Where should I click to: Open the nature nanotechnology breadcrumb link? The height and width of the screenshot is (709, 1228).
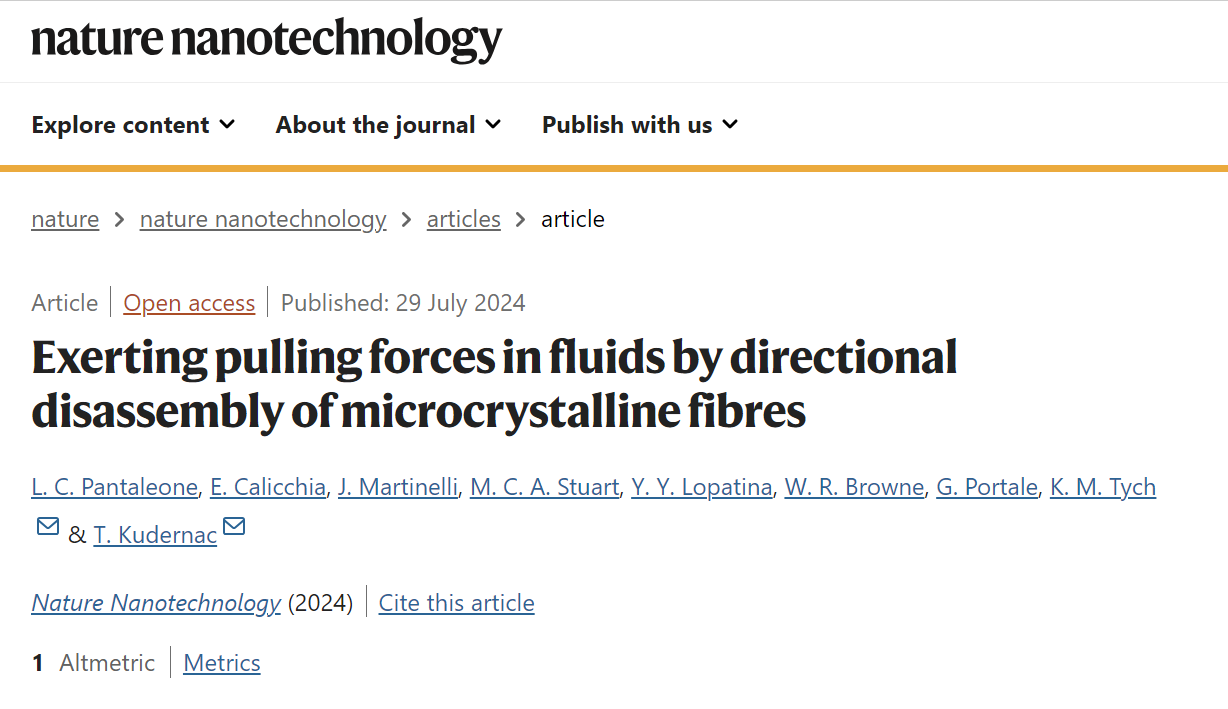[x=263, y=219]
